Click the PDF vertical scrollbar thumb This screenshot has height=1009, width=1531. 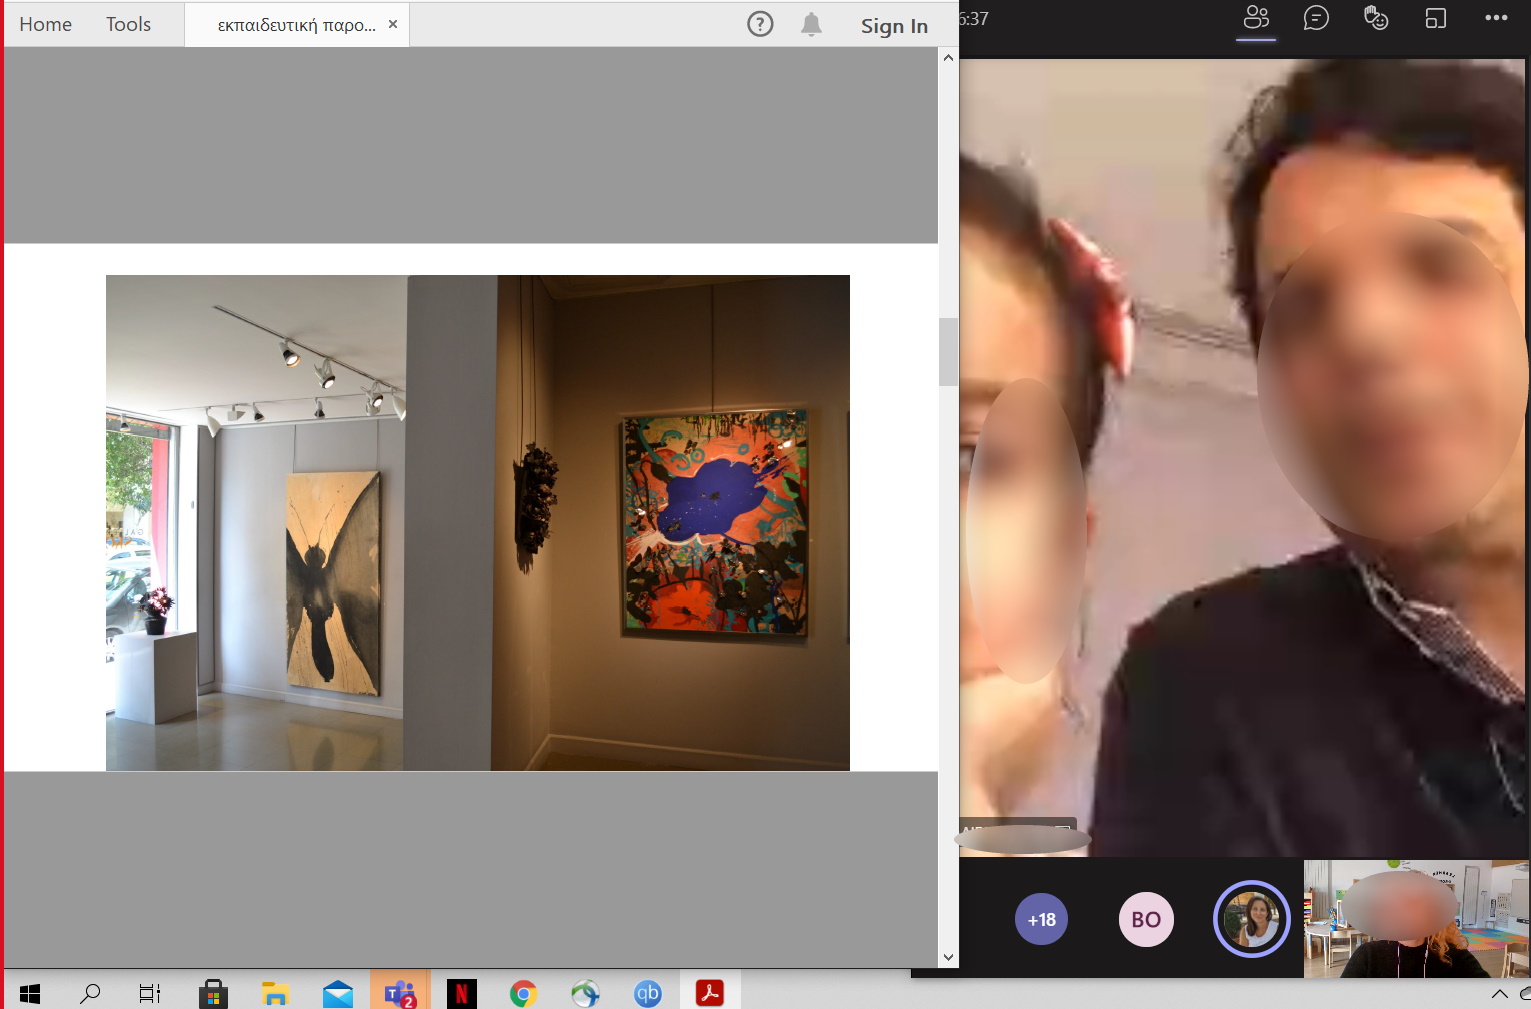[x=948, y=352]
